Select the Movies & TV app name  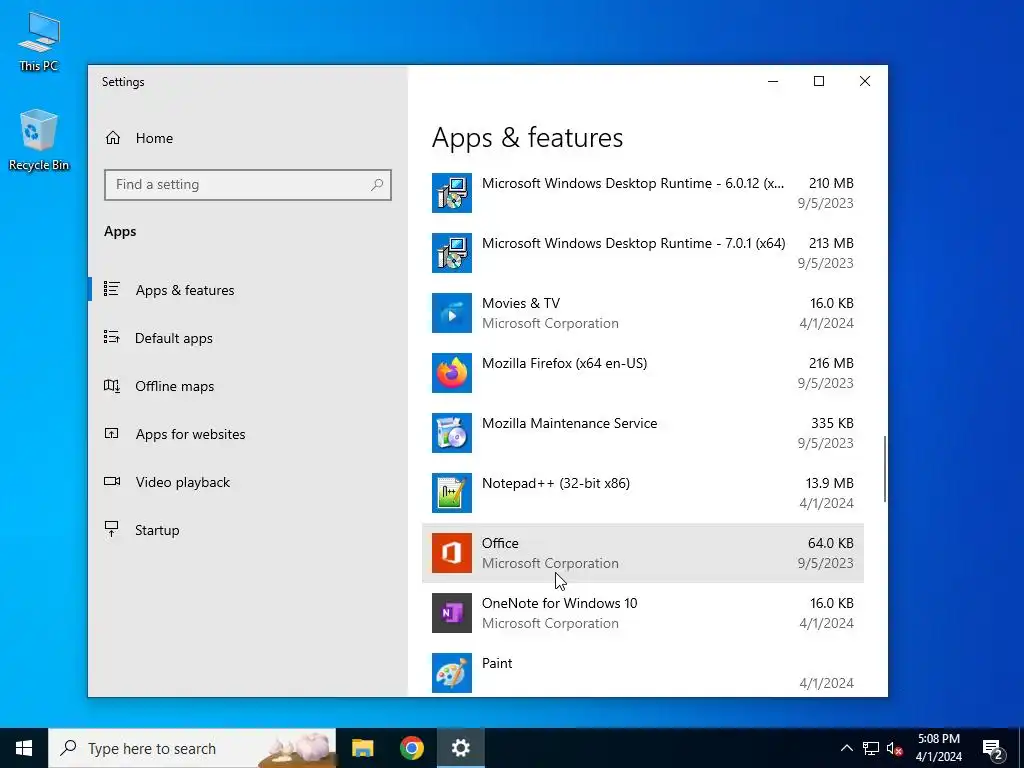pyautogui.click(x=520, y=303)
